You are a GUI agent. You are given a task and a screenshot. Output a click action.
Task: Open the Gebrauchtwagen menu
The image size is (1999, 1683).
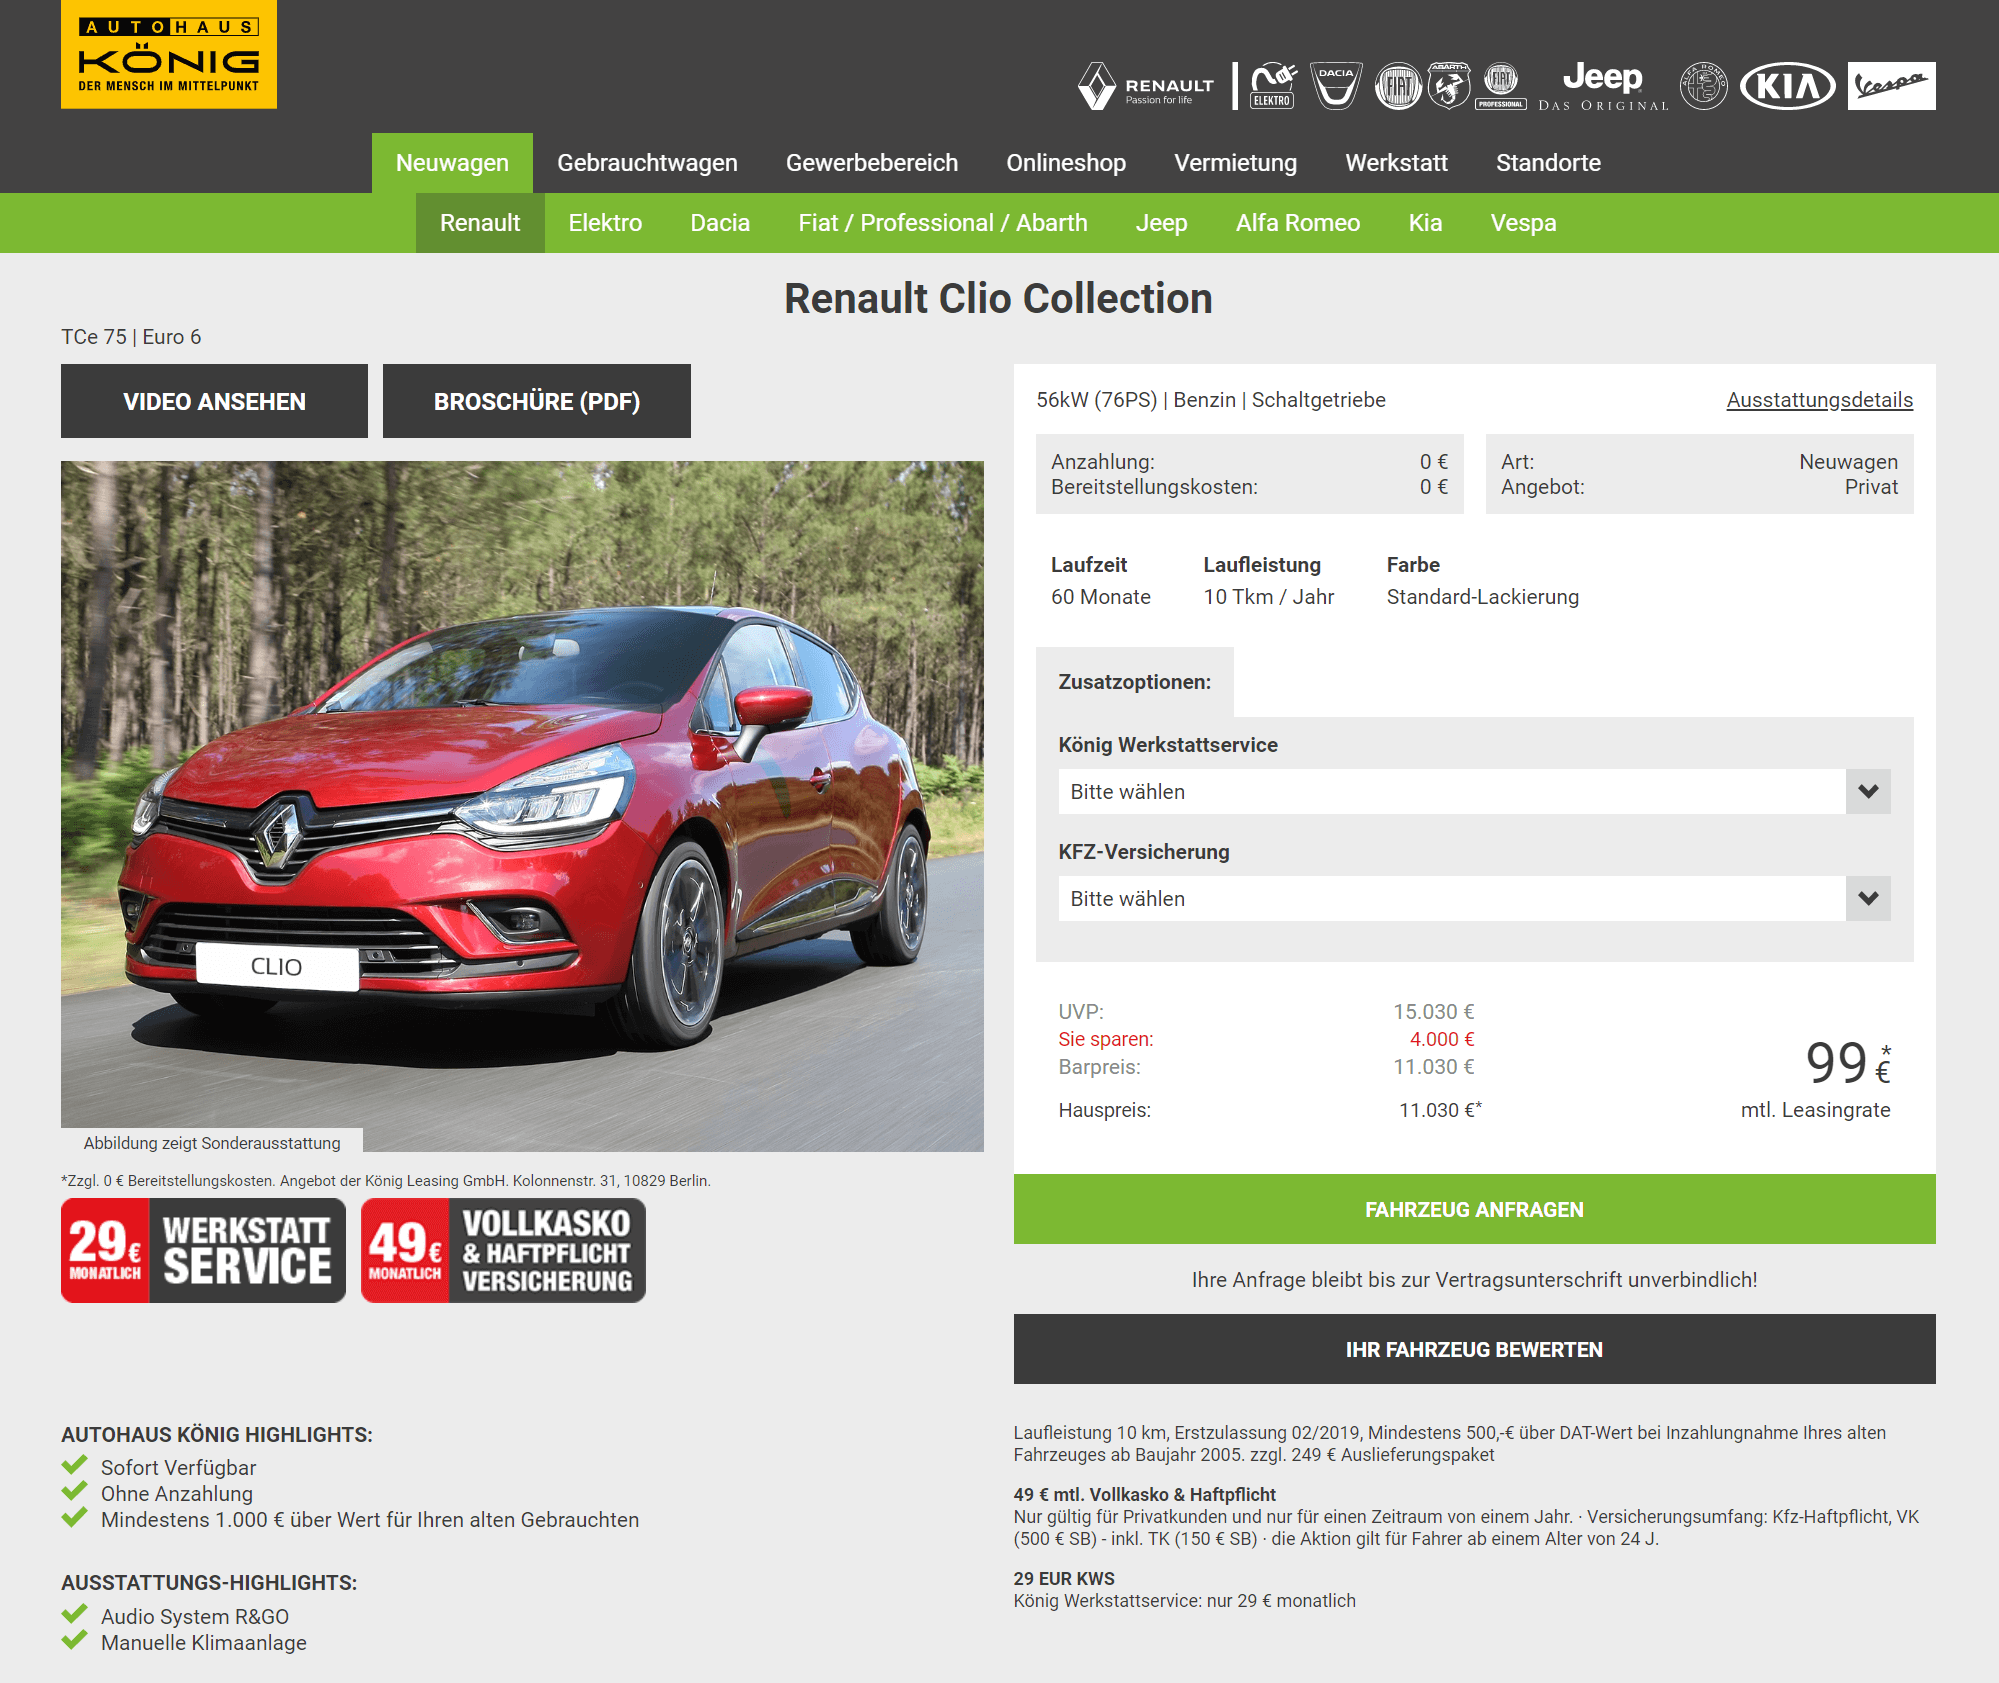(647, 163)
